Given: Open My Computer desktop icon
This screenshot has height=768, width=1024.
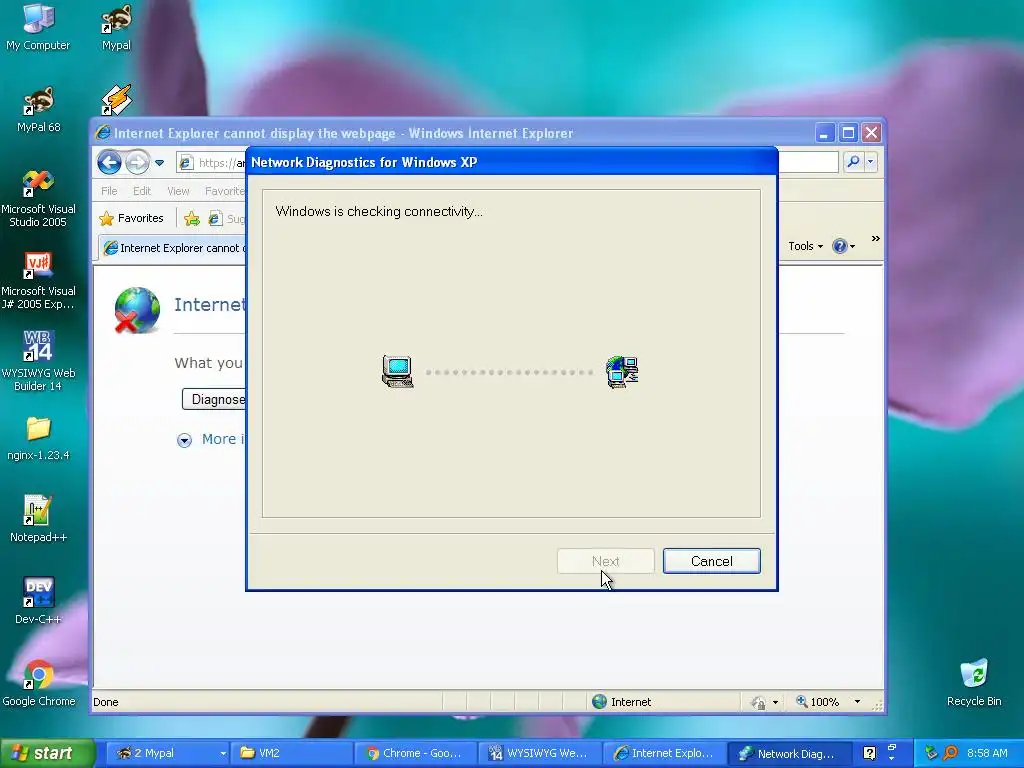Looking at the screenshot, I should [x=38, y=26].
